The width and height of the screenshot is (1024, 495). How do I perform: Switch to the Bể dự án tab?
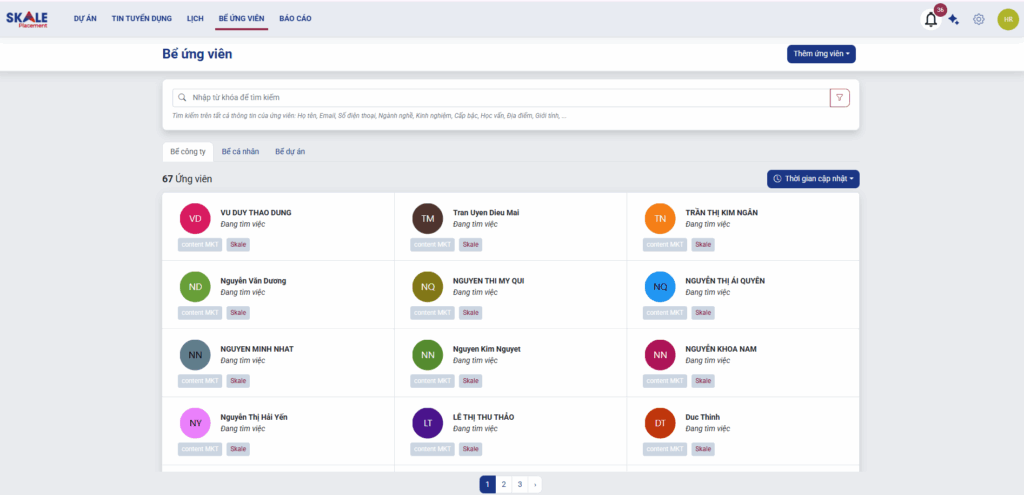click(290, 151)
